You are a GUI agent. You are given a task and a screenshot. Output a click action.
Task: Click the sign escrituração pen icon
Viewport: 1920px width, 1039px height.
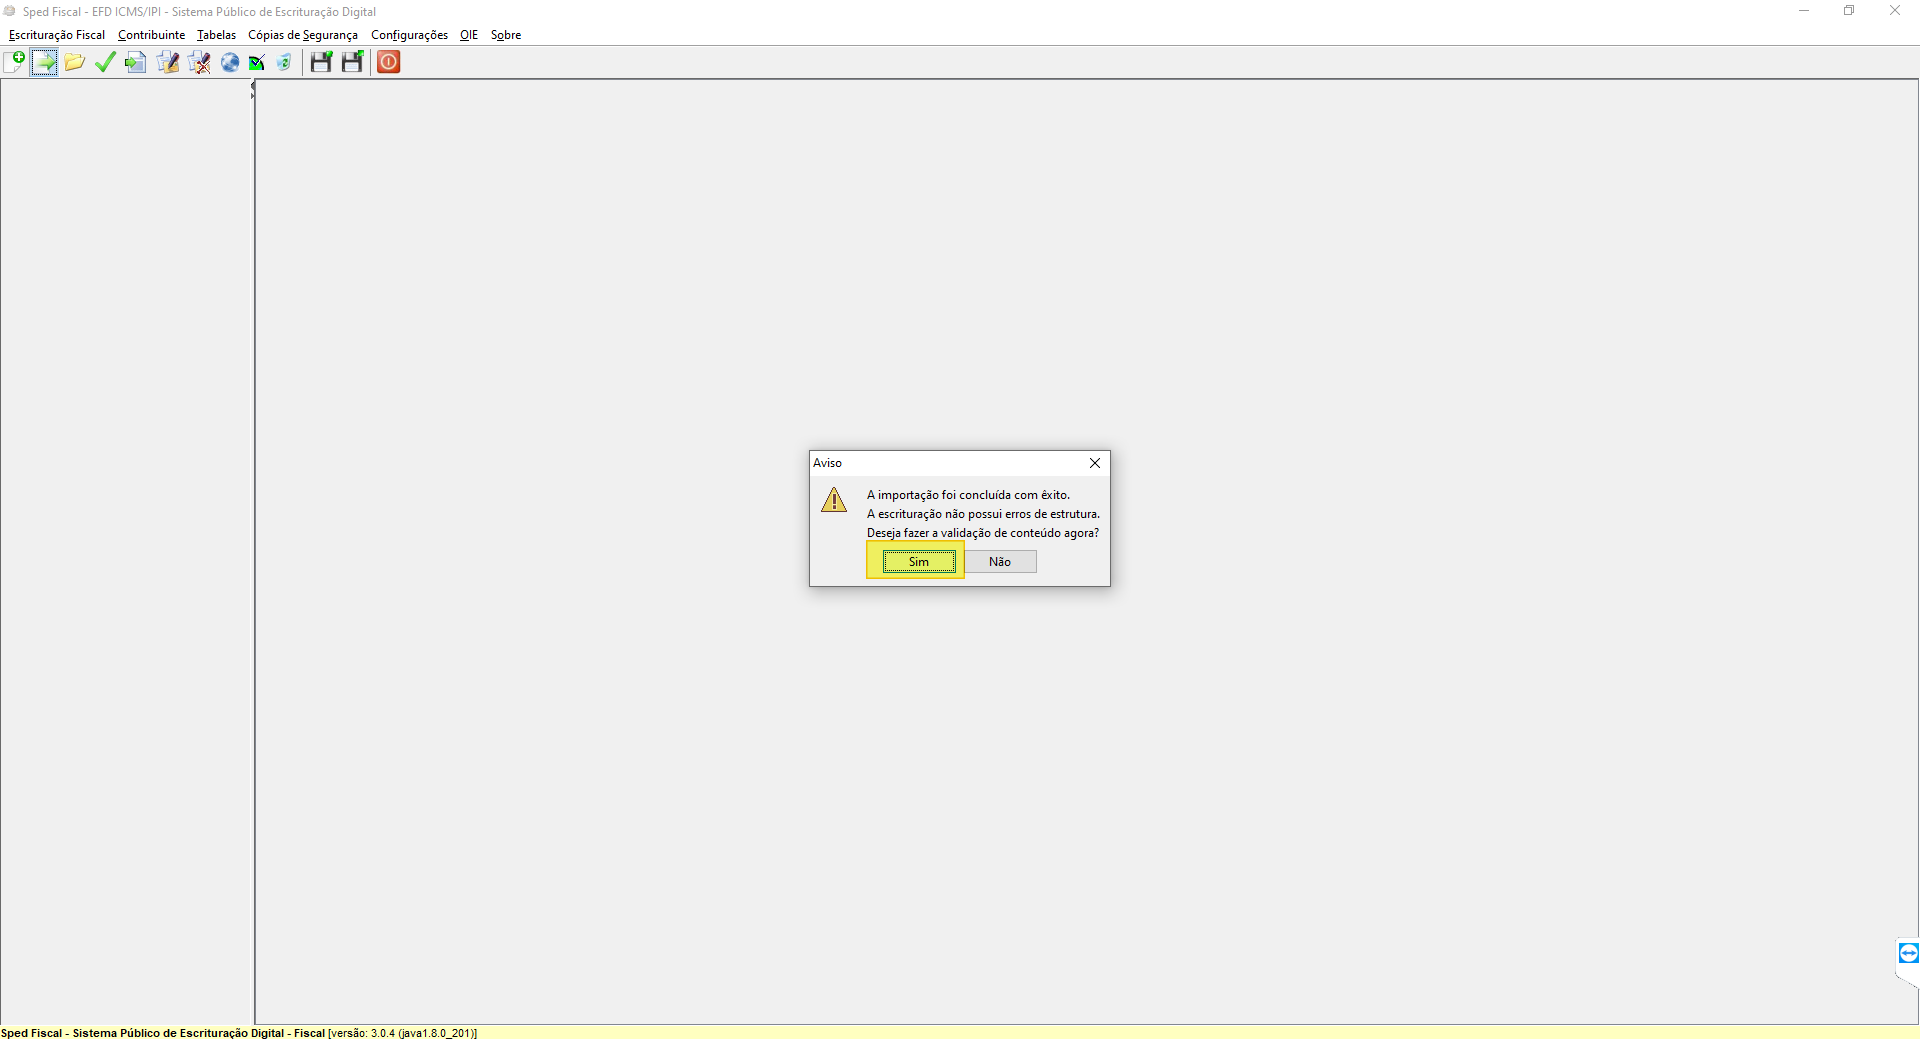pyautogui.click(x=168, y=62)
